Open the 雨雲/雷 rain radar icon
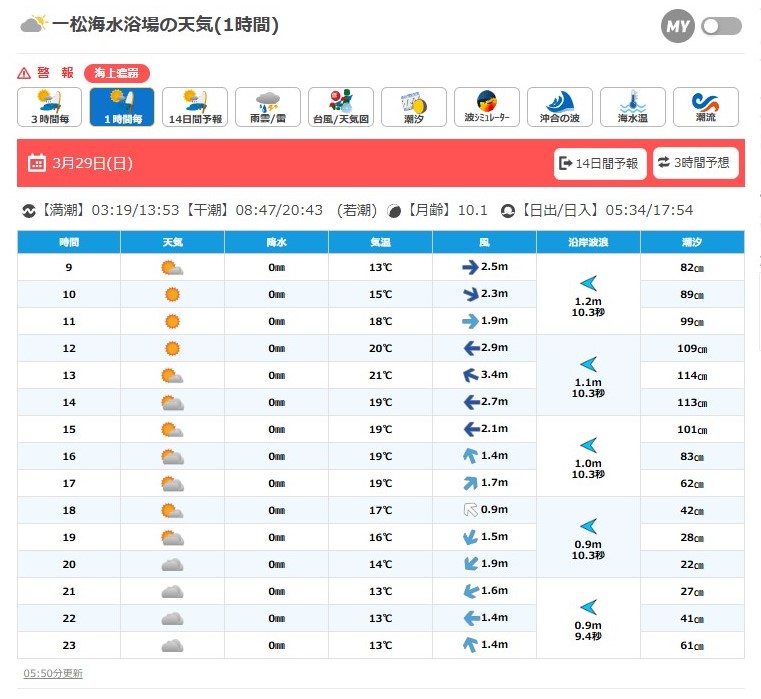761x699 pixels. click(x=268, y=107)
